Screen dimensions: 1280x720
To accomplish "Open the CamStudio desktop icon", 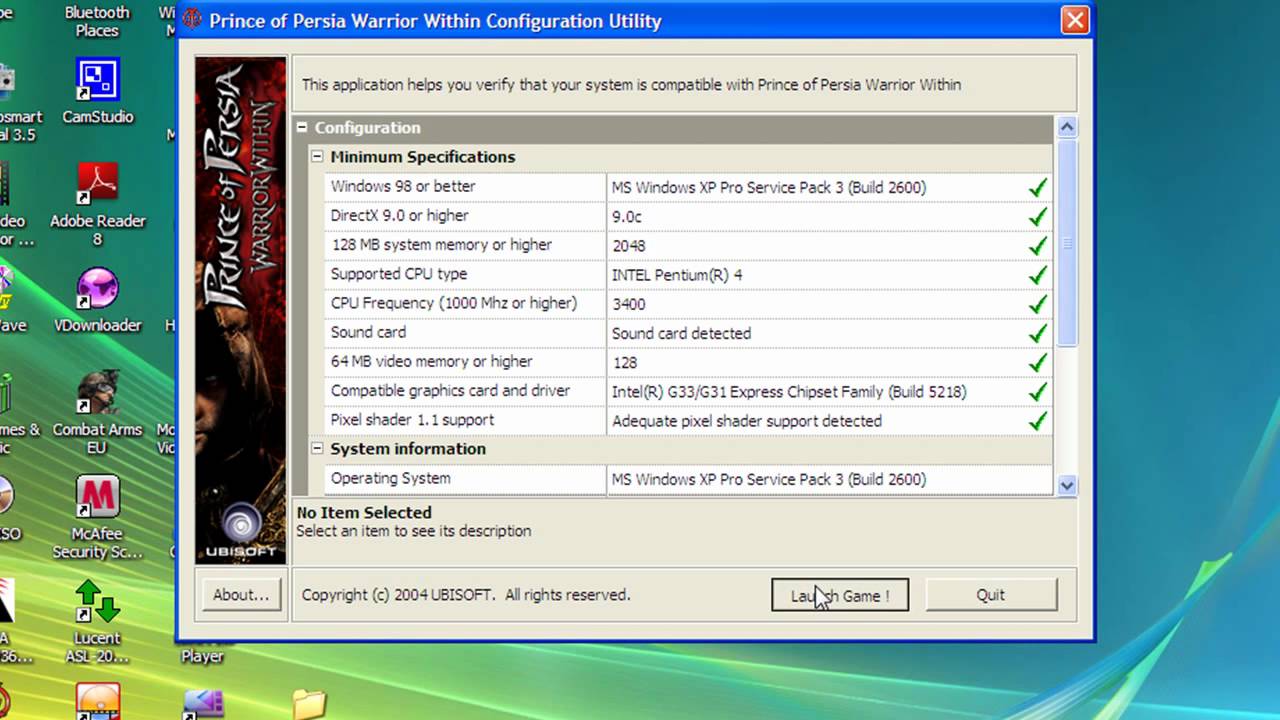I will pos(98,82).
